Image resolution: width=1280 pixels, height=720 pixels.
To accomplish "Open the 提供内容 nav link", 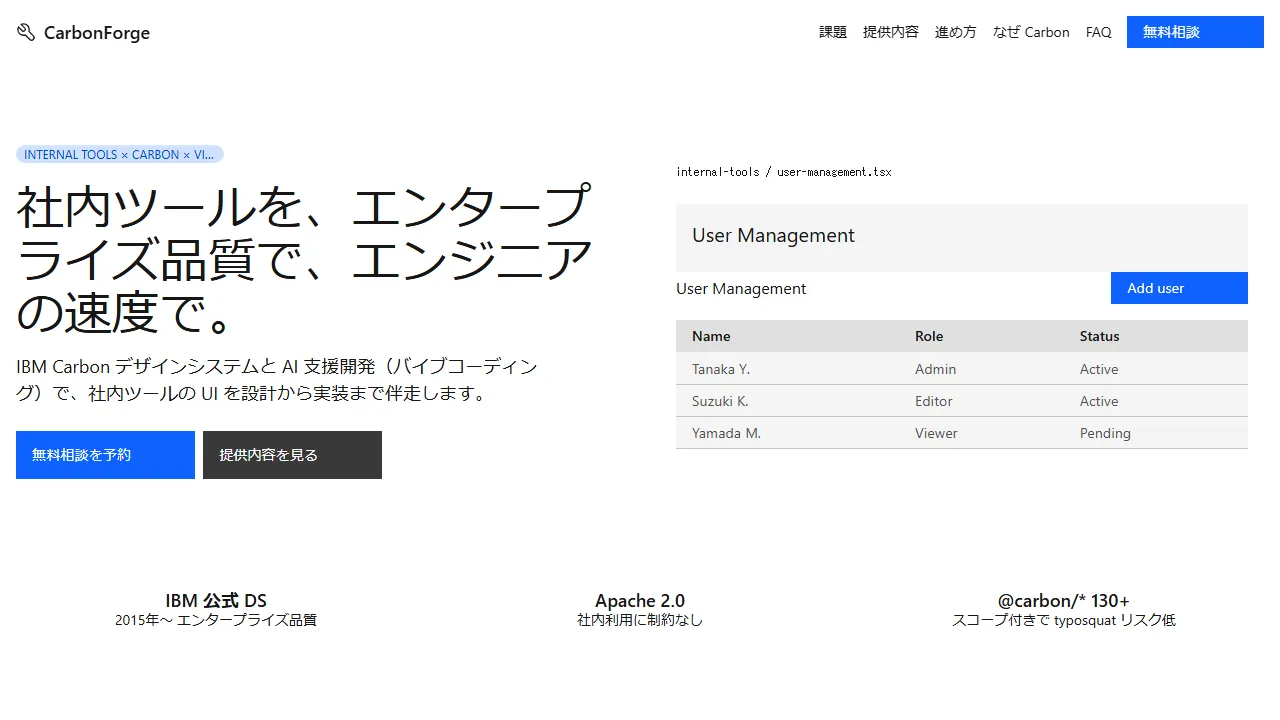I will [891, 32].
